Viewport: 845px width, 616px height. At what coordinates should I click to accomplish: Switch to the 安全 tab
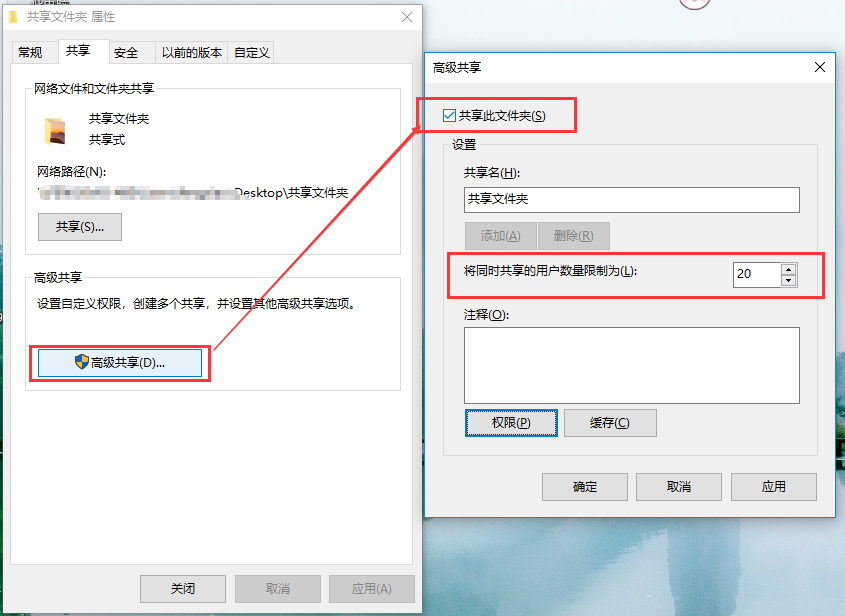click(x=127, y=52)
